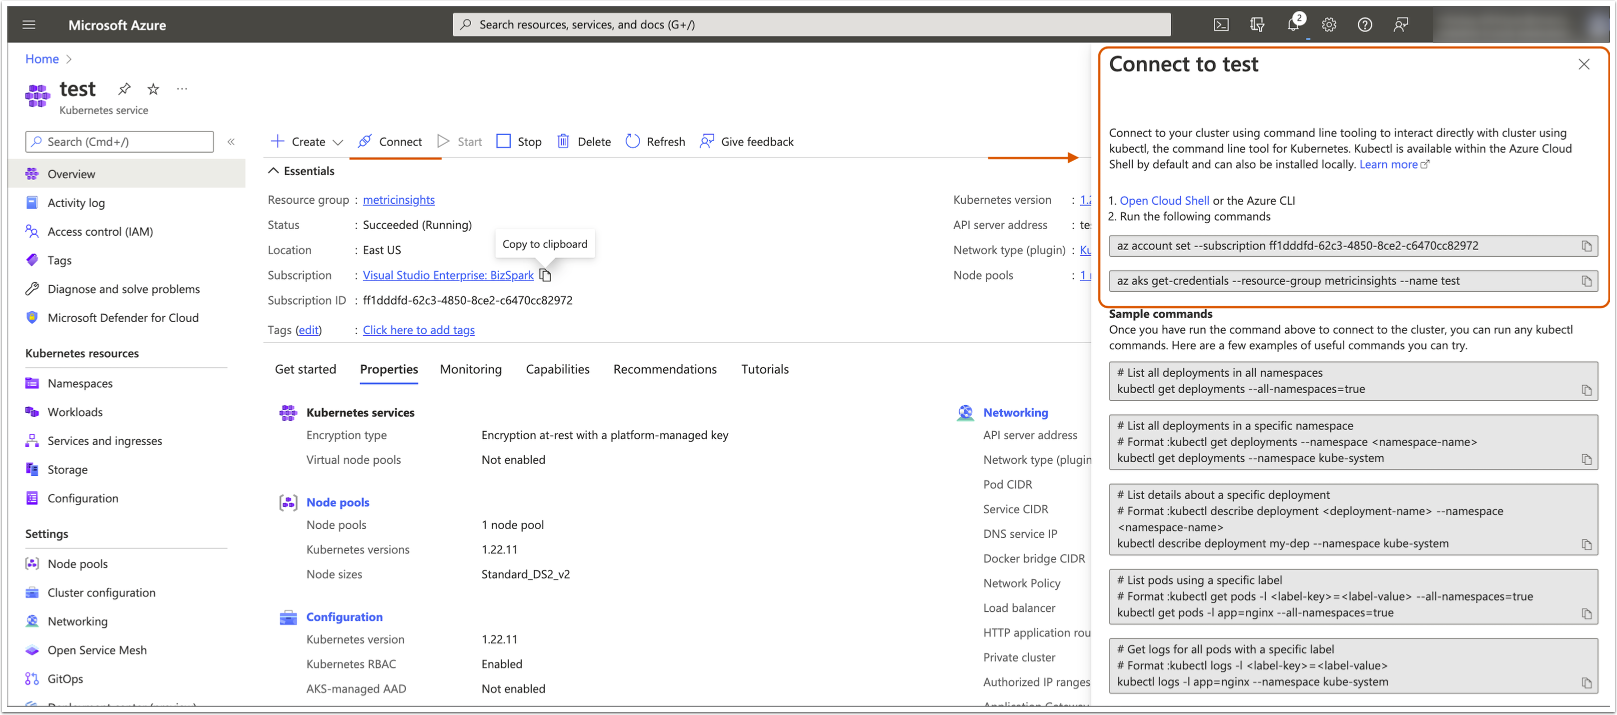Viewport: 1617px width, 715px height.
Task: Open the top-bar feedback icon
Action: [1401, 25]
